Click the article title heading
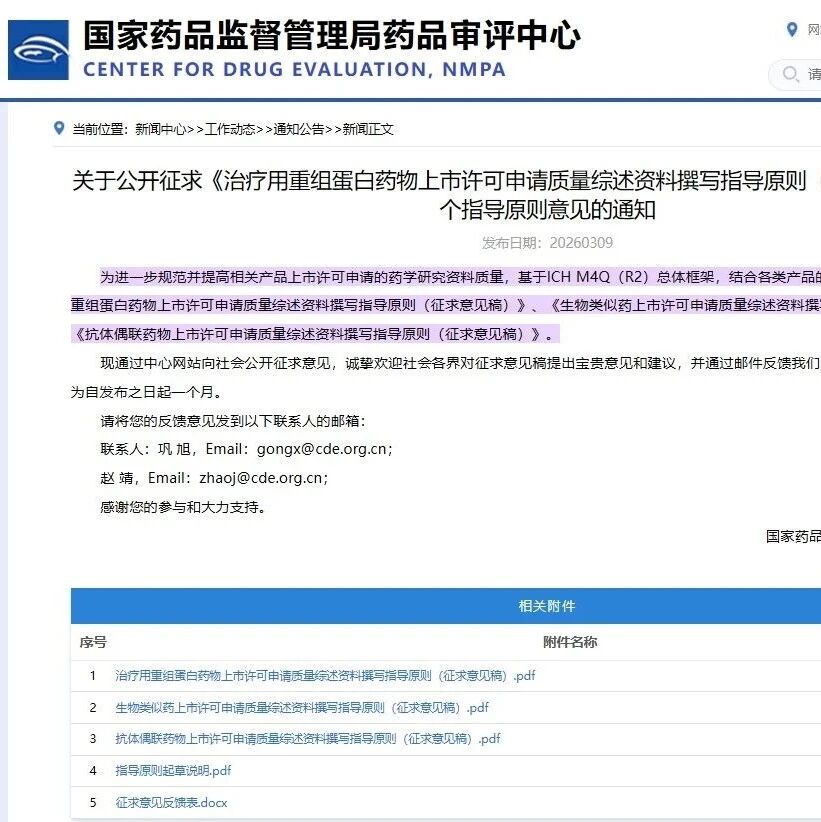Viewport: 821px width, 822px height. (446, 195)
